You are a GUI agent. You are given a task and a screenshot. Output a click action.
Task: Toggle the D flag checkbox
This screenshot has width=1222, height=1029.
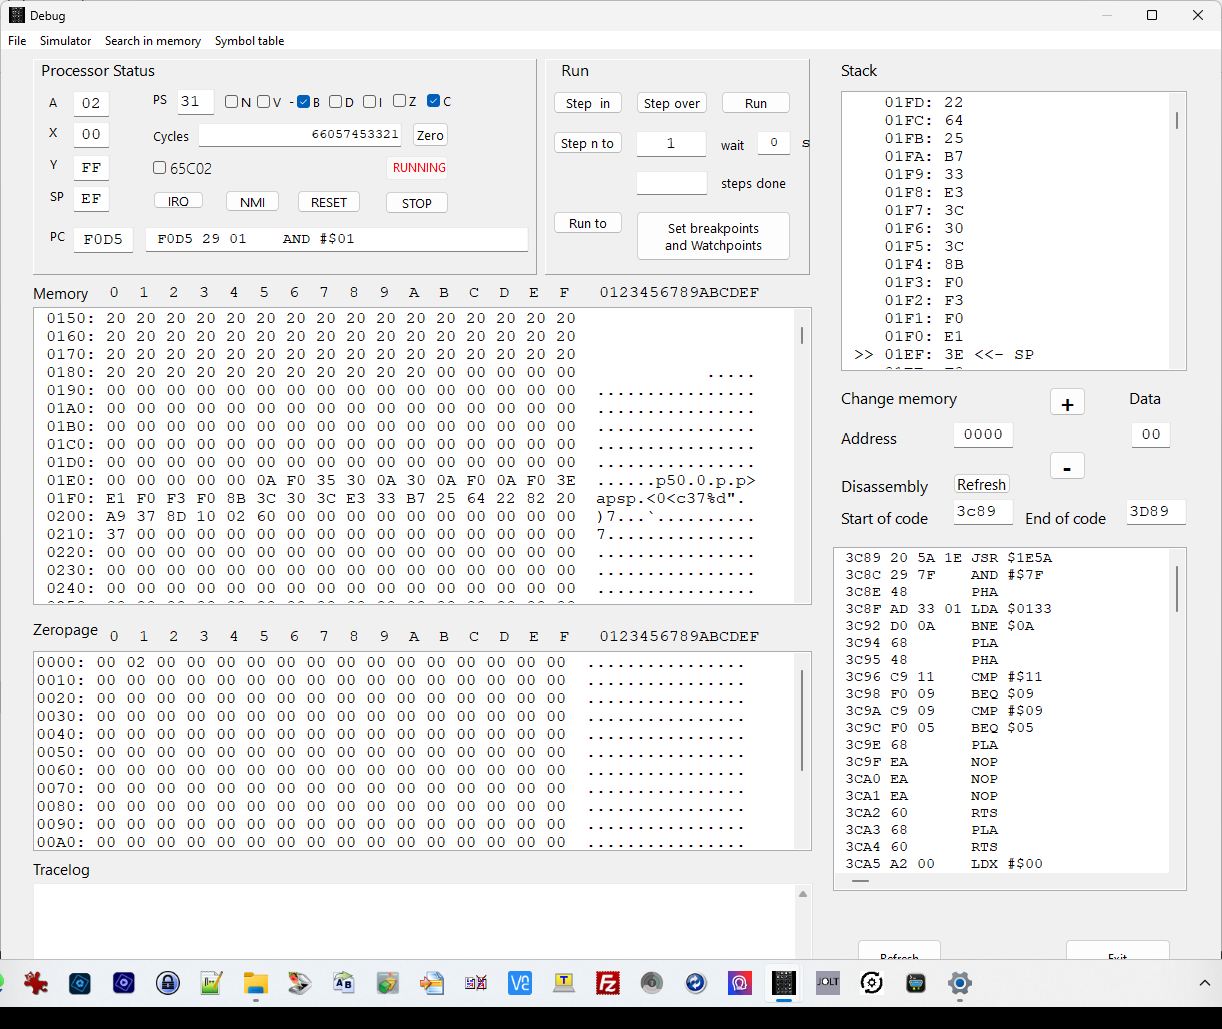click(335, 101)
